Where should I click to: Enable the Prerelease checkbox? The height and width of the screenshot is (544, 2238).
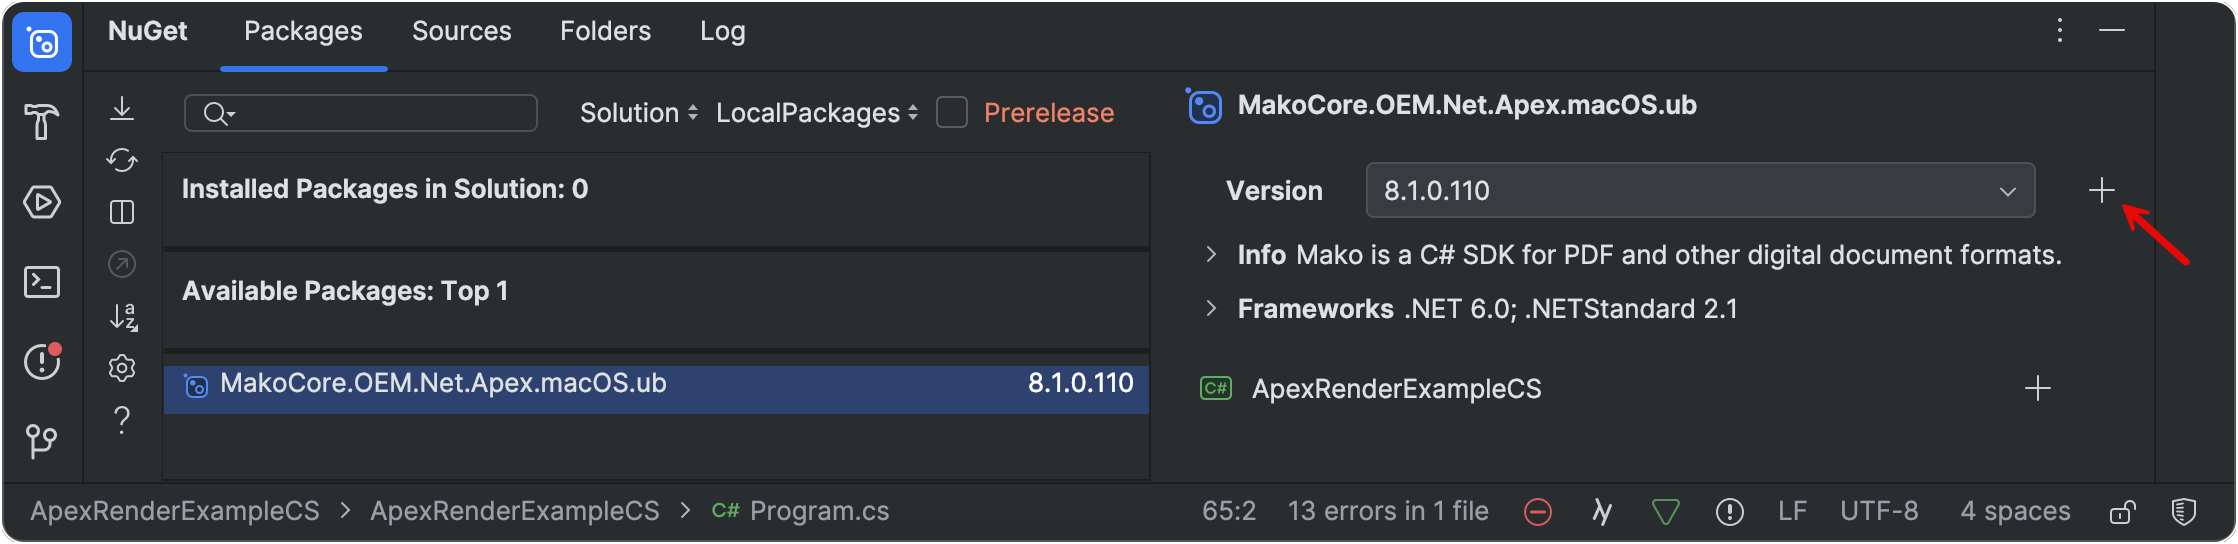tap(952, 113)
